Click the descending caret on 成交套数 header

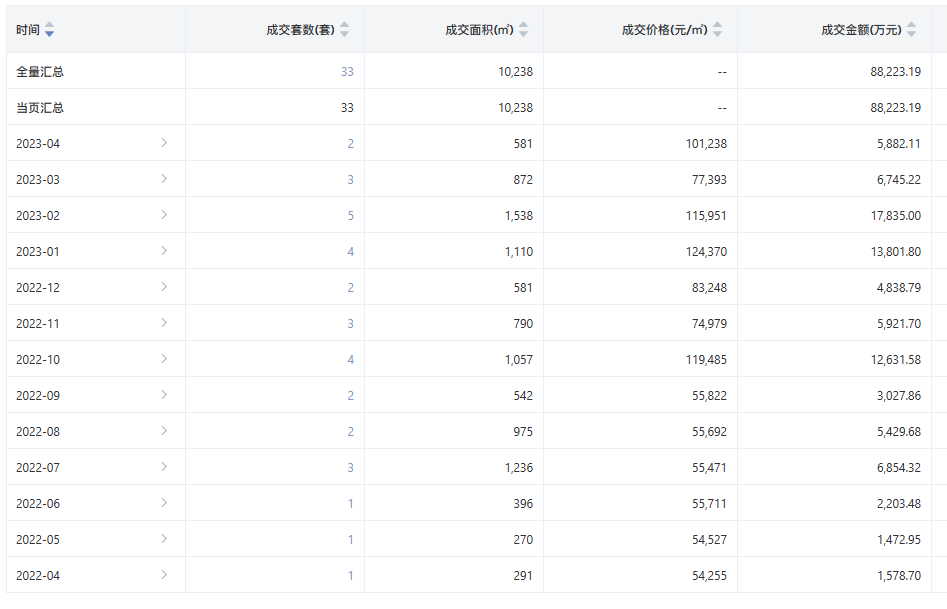[343, 34]
